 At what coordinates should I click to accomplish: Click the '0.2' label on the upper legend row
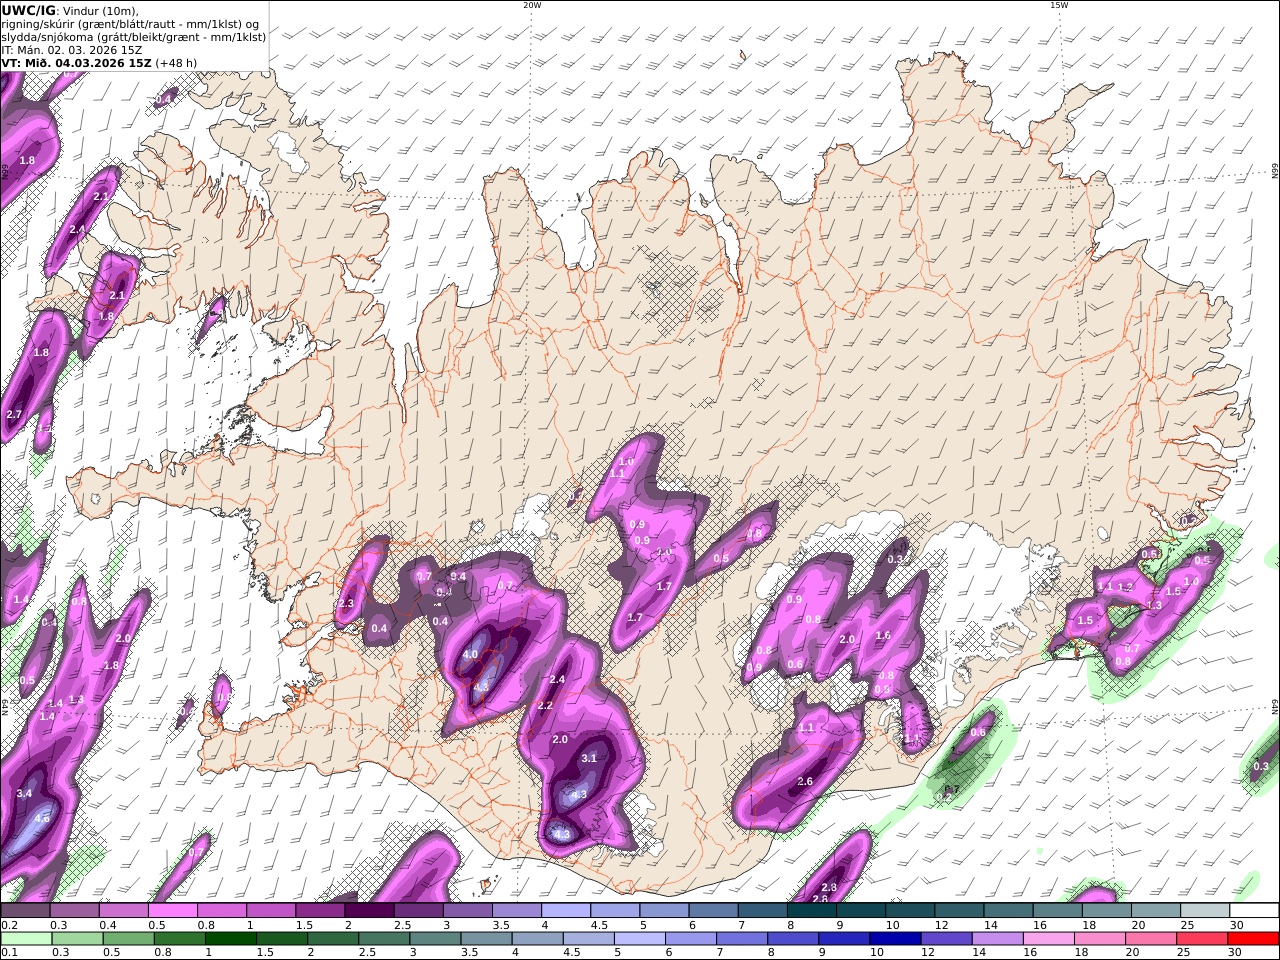point(8,925)
